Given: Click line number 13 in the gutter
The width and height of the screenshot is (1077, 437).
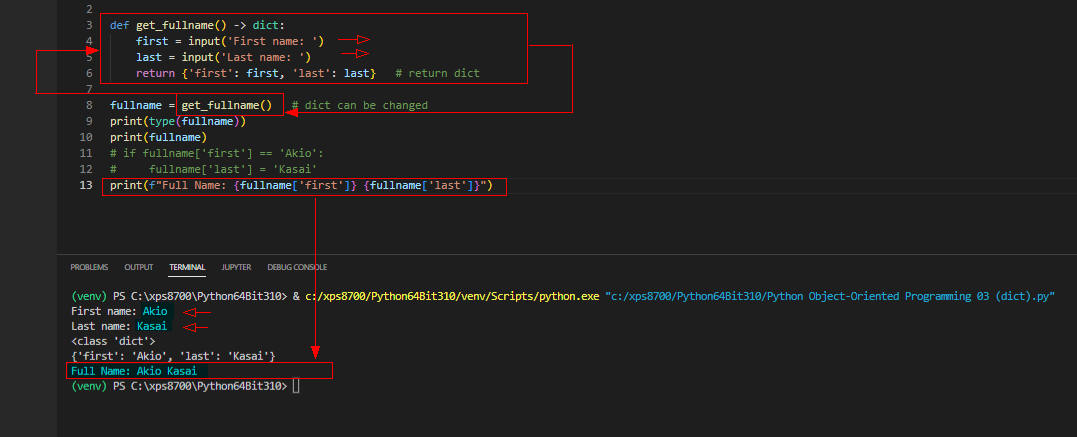Looking at the screenshot, I should [x=86, y=186].
